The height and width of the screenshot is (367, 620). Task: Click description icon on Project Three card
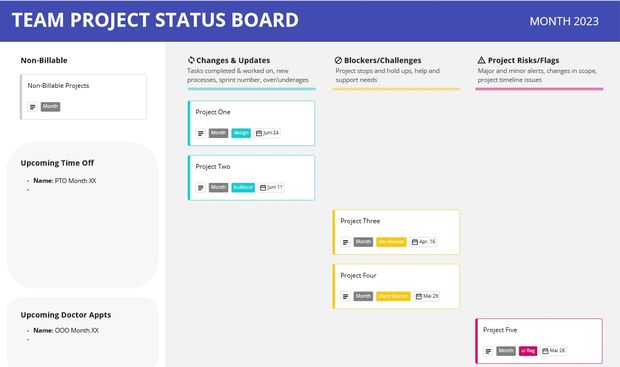click(345, 242)
